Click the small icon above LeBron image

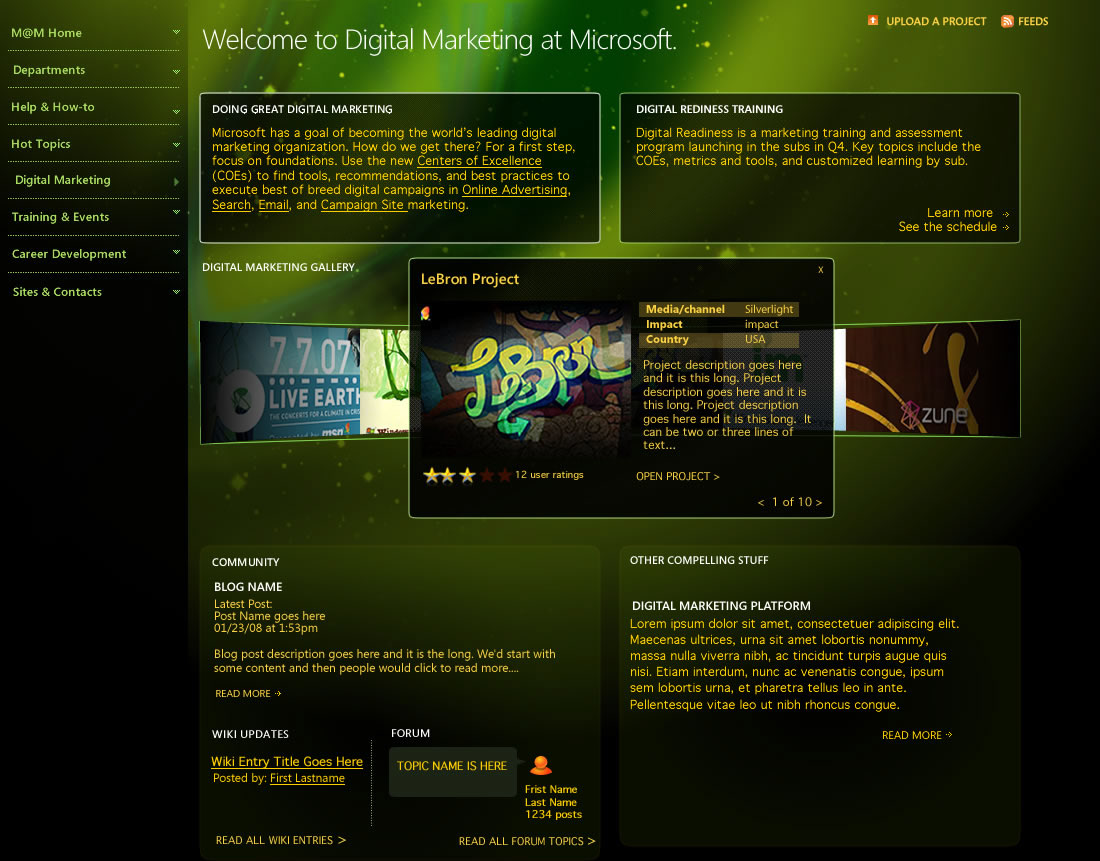click(x=425, y=313)
